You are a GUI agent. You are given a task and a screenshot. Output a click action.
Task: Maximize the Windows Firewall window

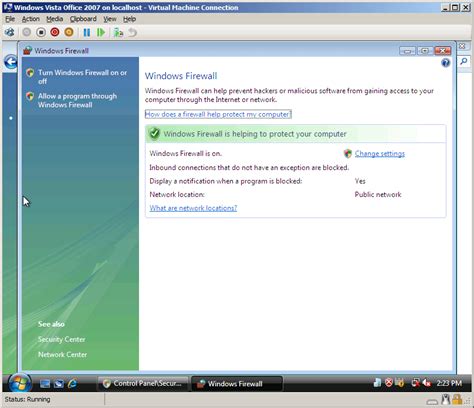pos(425,51)
